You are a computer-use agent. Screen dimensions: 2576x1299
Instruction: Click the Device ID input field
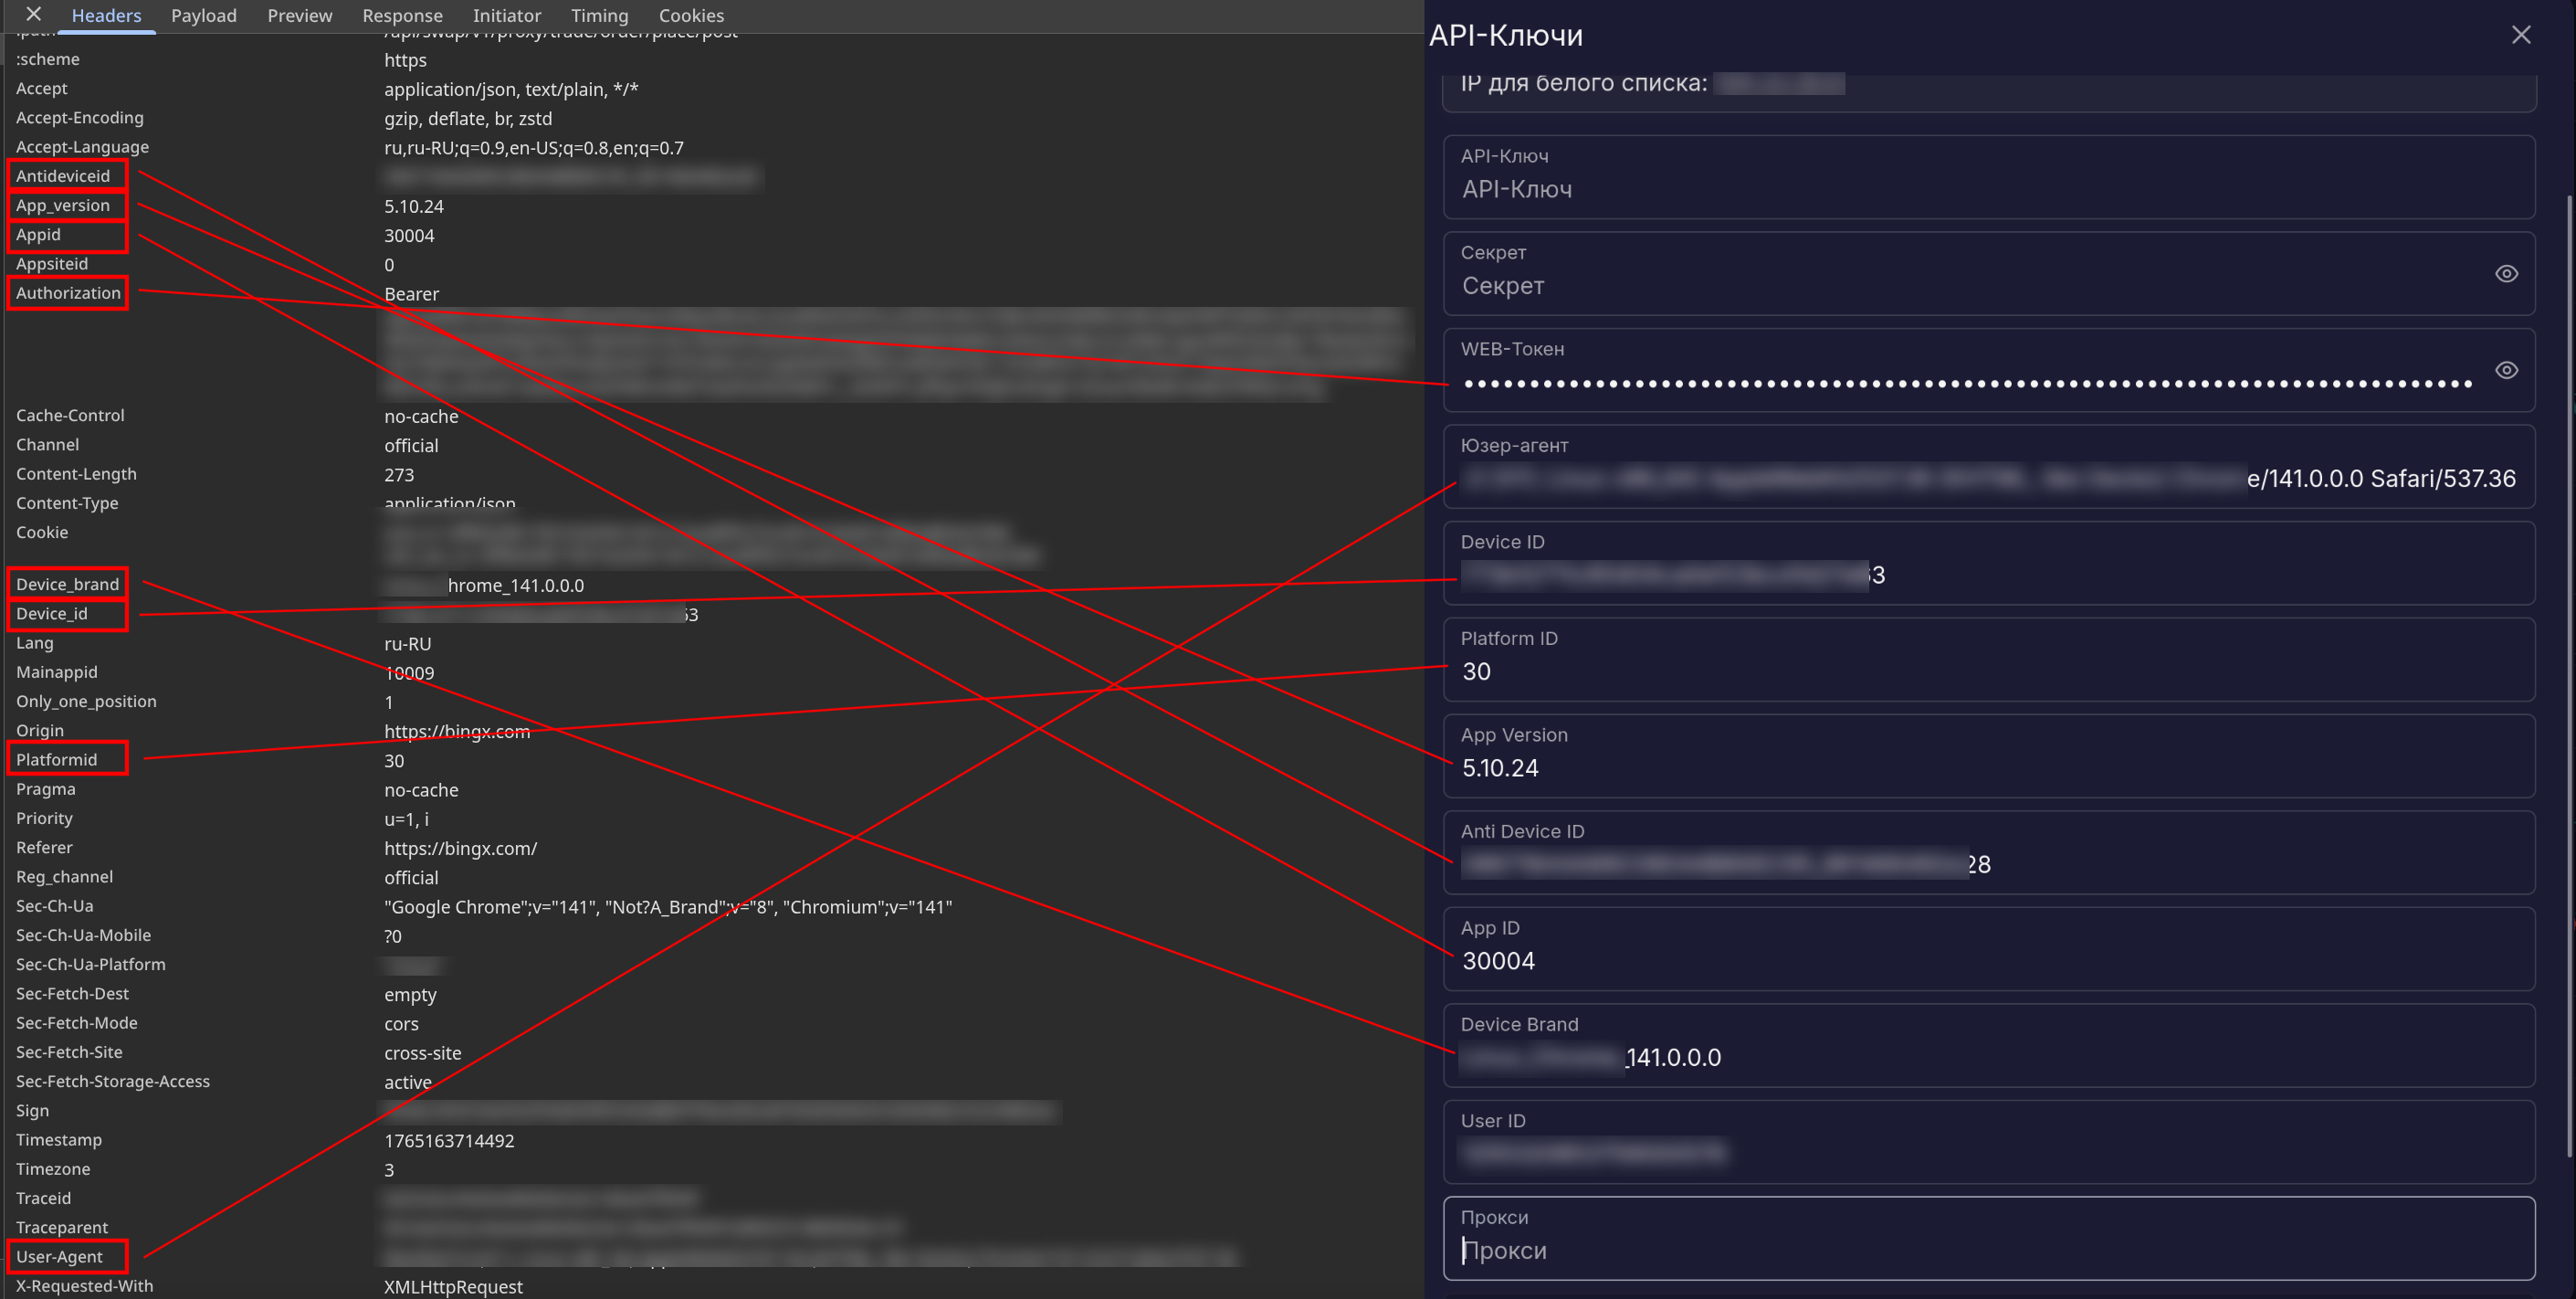(1988, 564)
